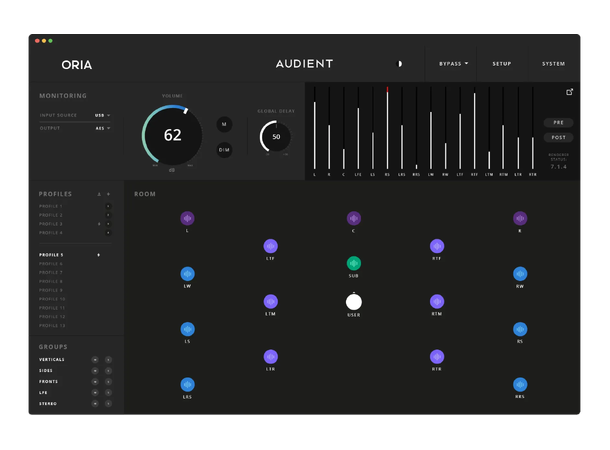Select the RTM height speaker
This screenshot has height=450, width=610.
[437, 301]
